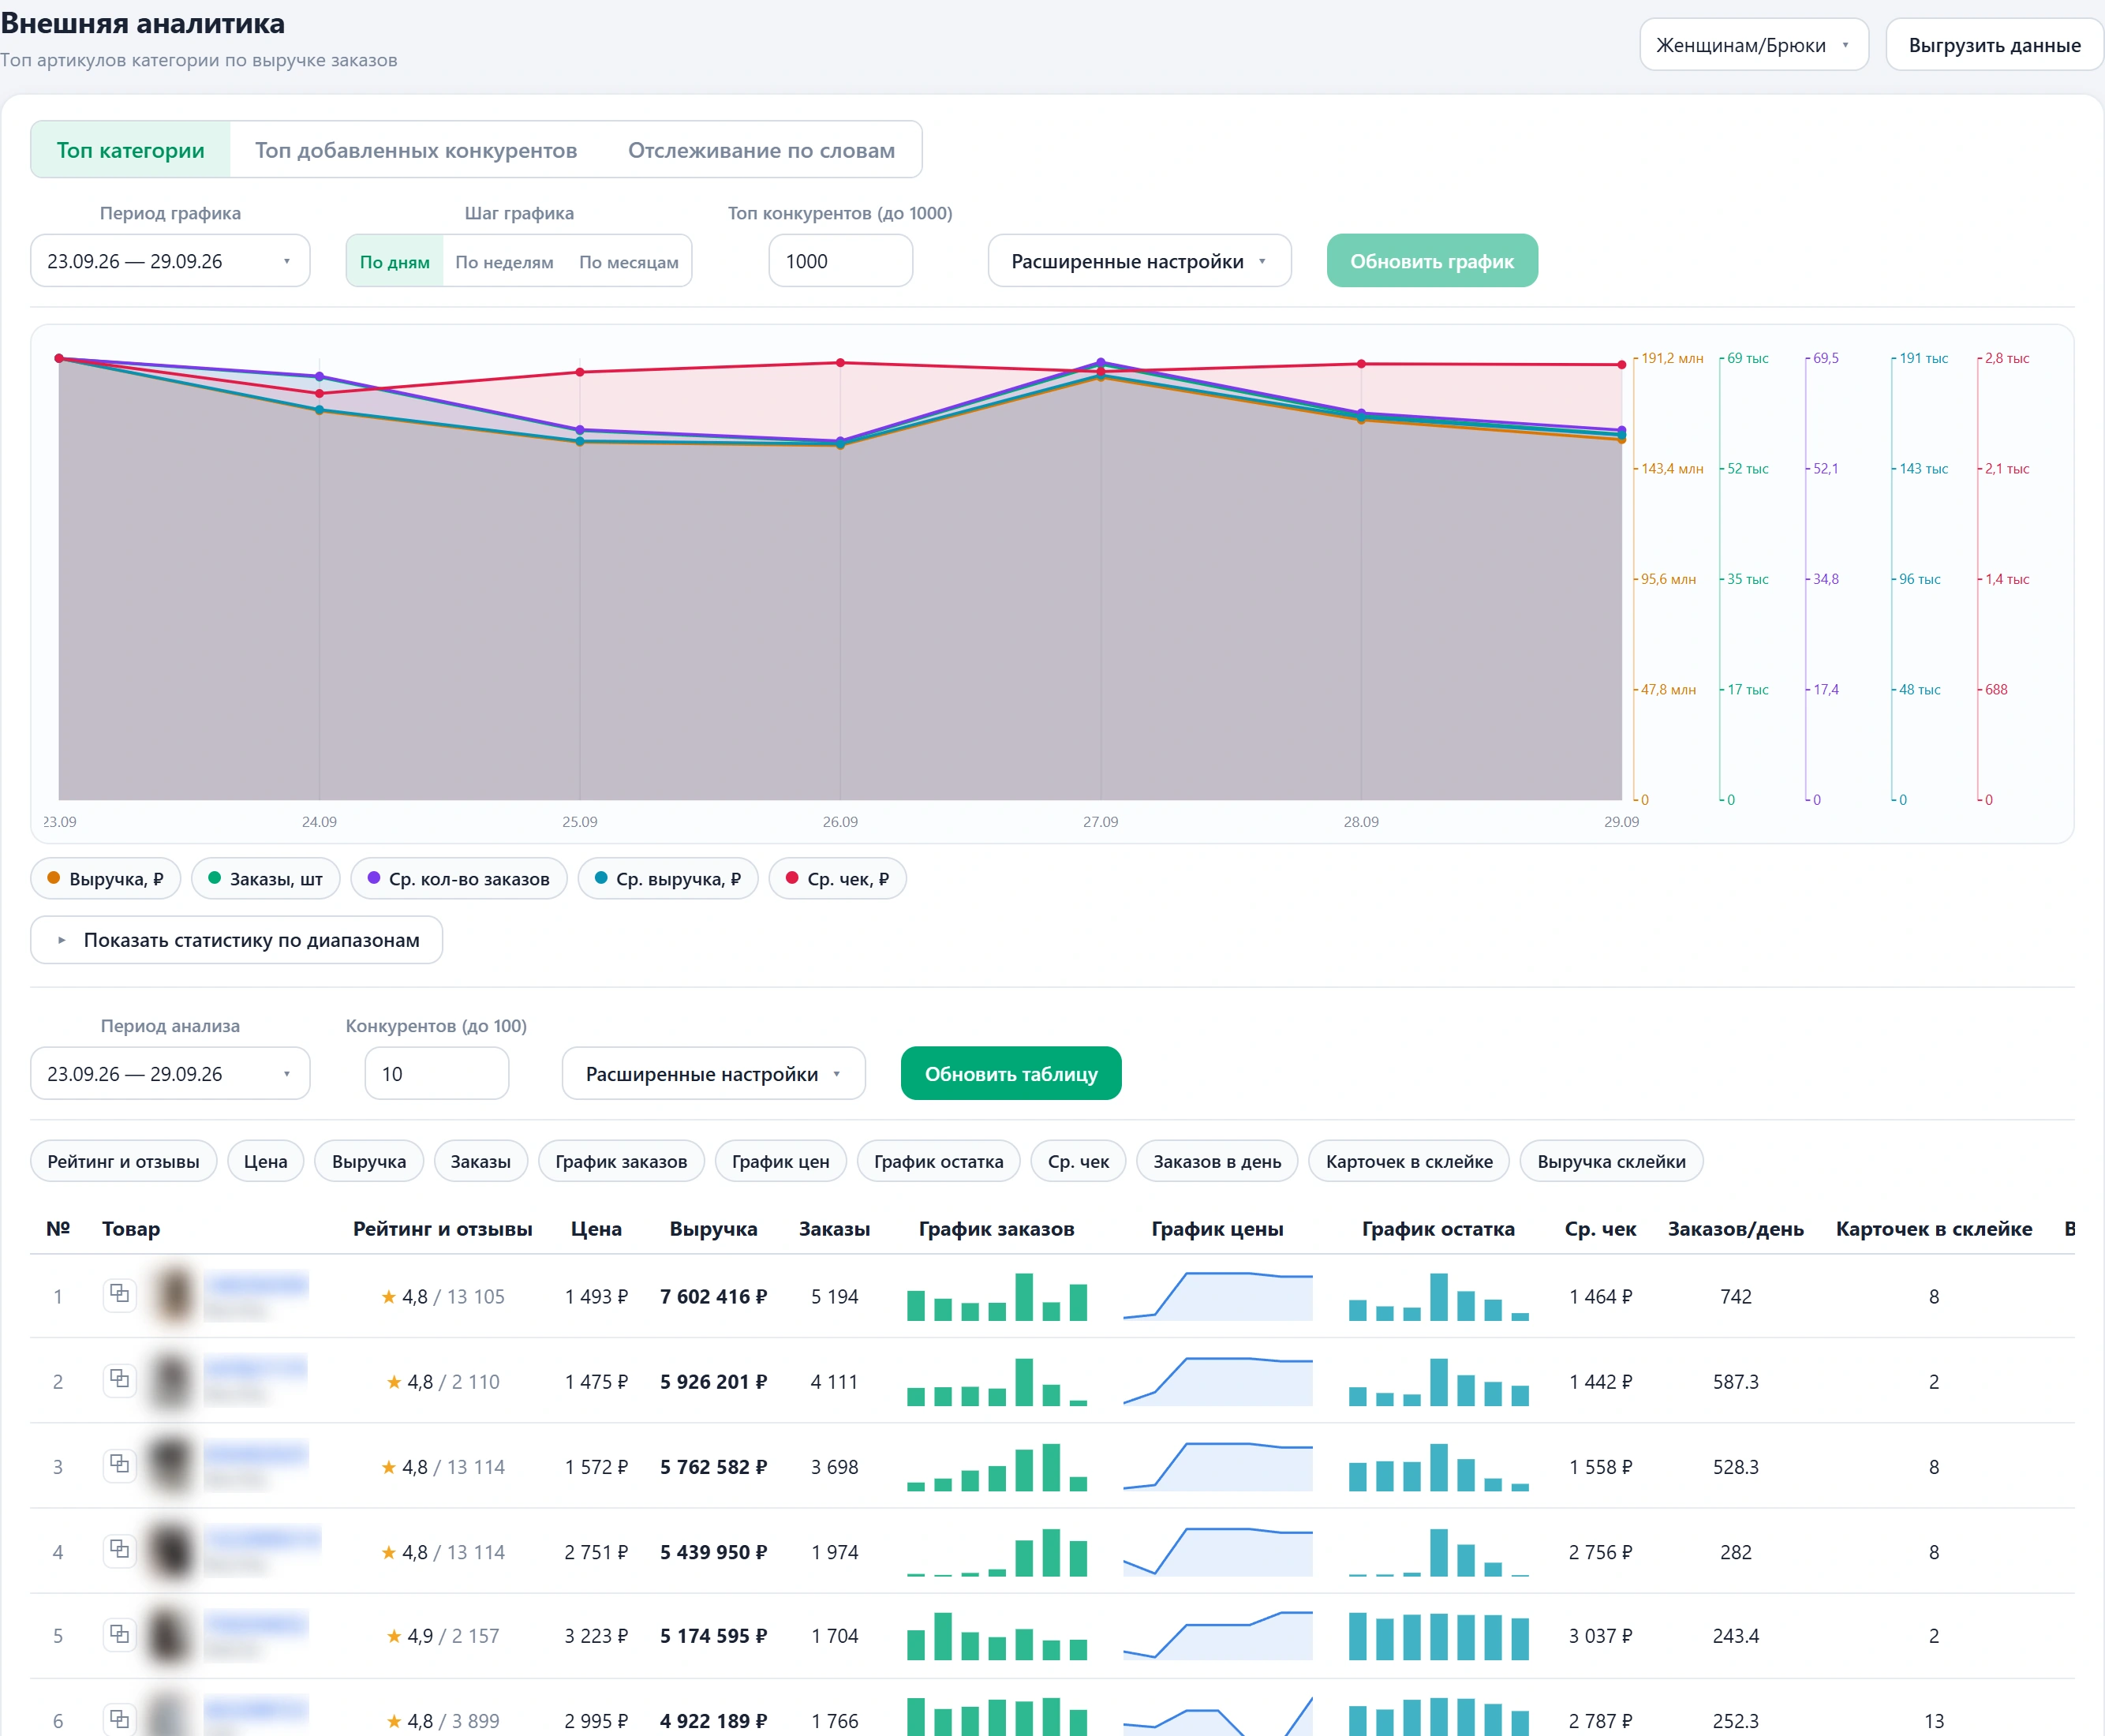The image size is (2105, 1736).
Task: Expand Показать статистику по диапазонам
Action: (236, 940)
